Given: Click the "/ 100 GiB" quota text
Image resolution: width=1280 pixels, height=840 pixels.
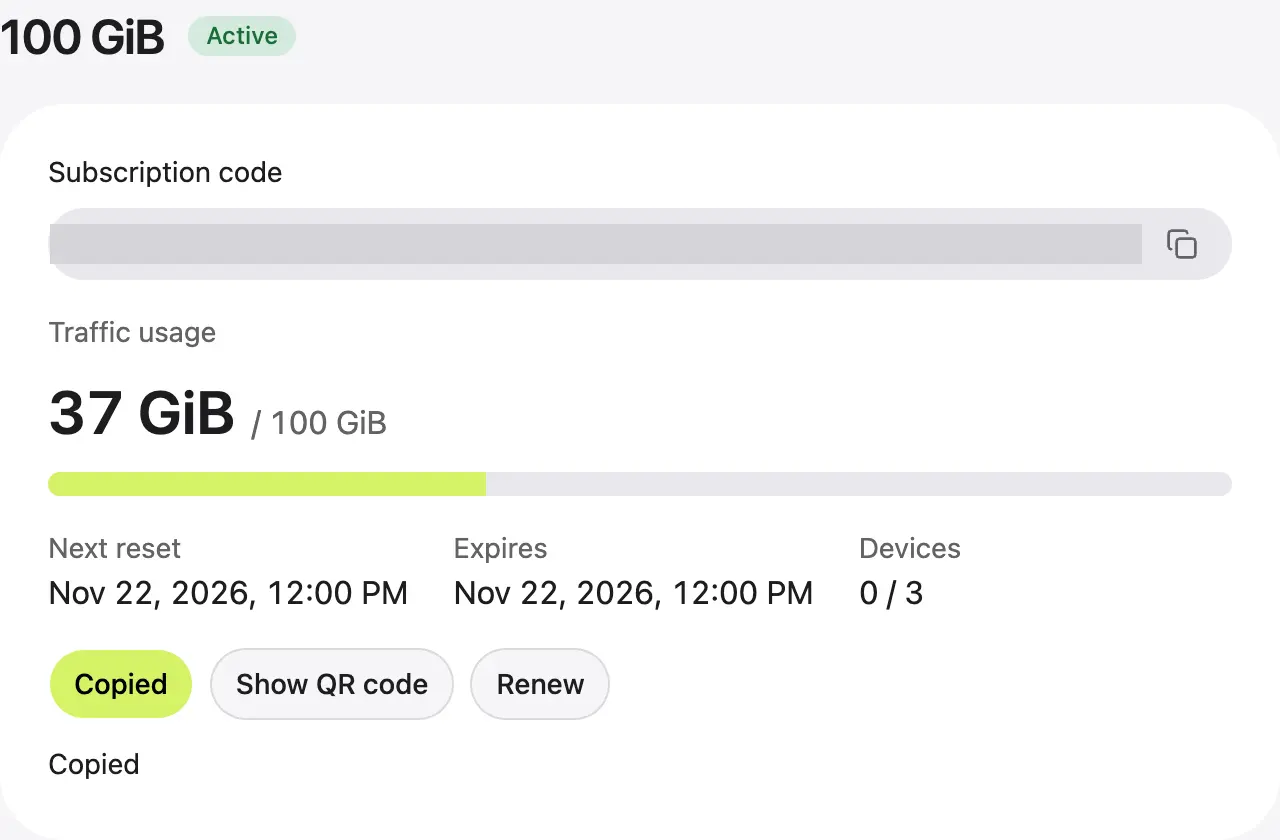Looking at the screenshot, I should click(319, 423).
